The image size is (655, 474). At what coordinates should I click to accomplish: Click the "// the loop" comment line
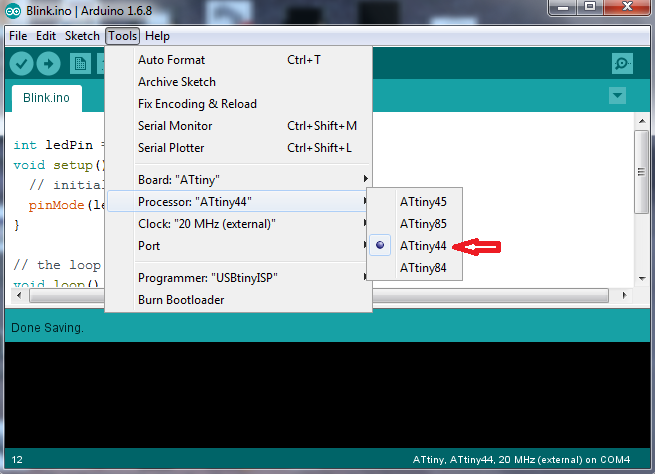(57, 265)
